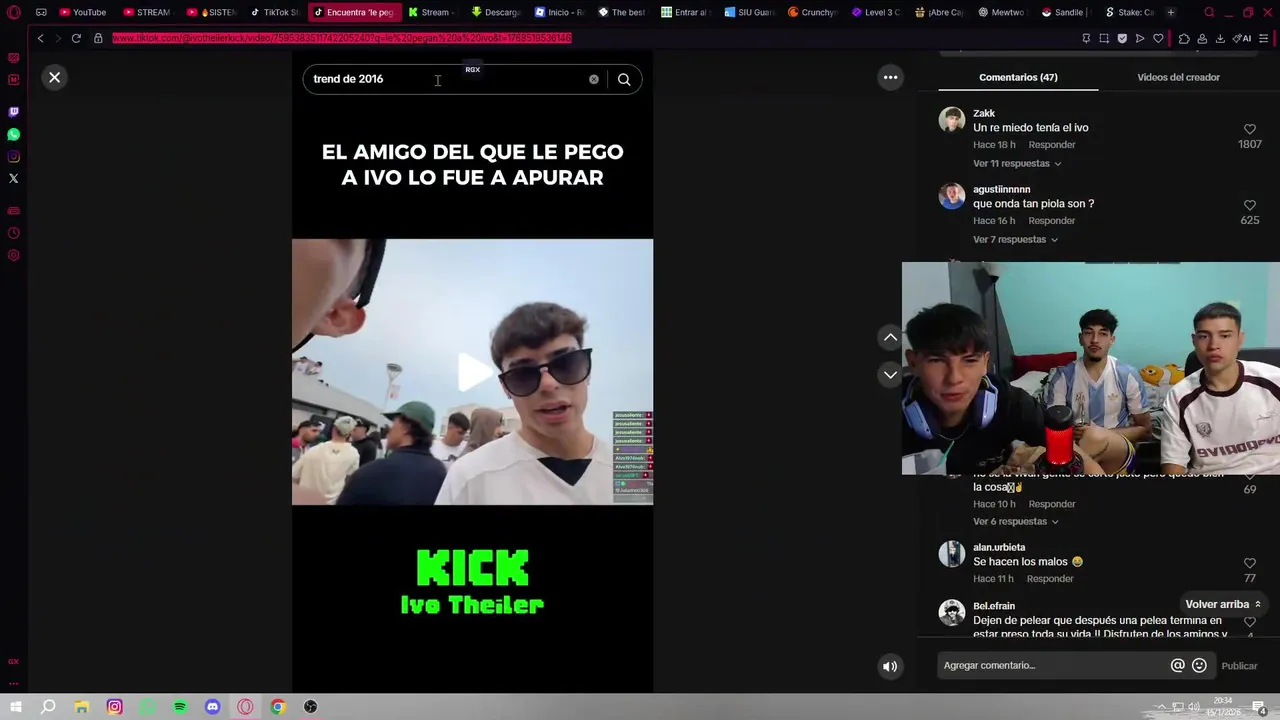Open Opera GX main menu logo
The image size is (1280, 720).
tap(14, 12)
